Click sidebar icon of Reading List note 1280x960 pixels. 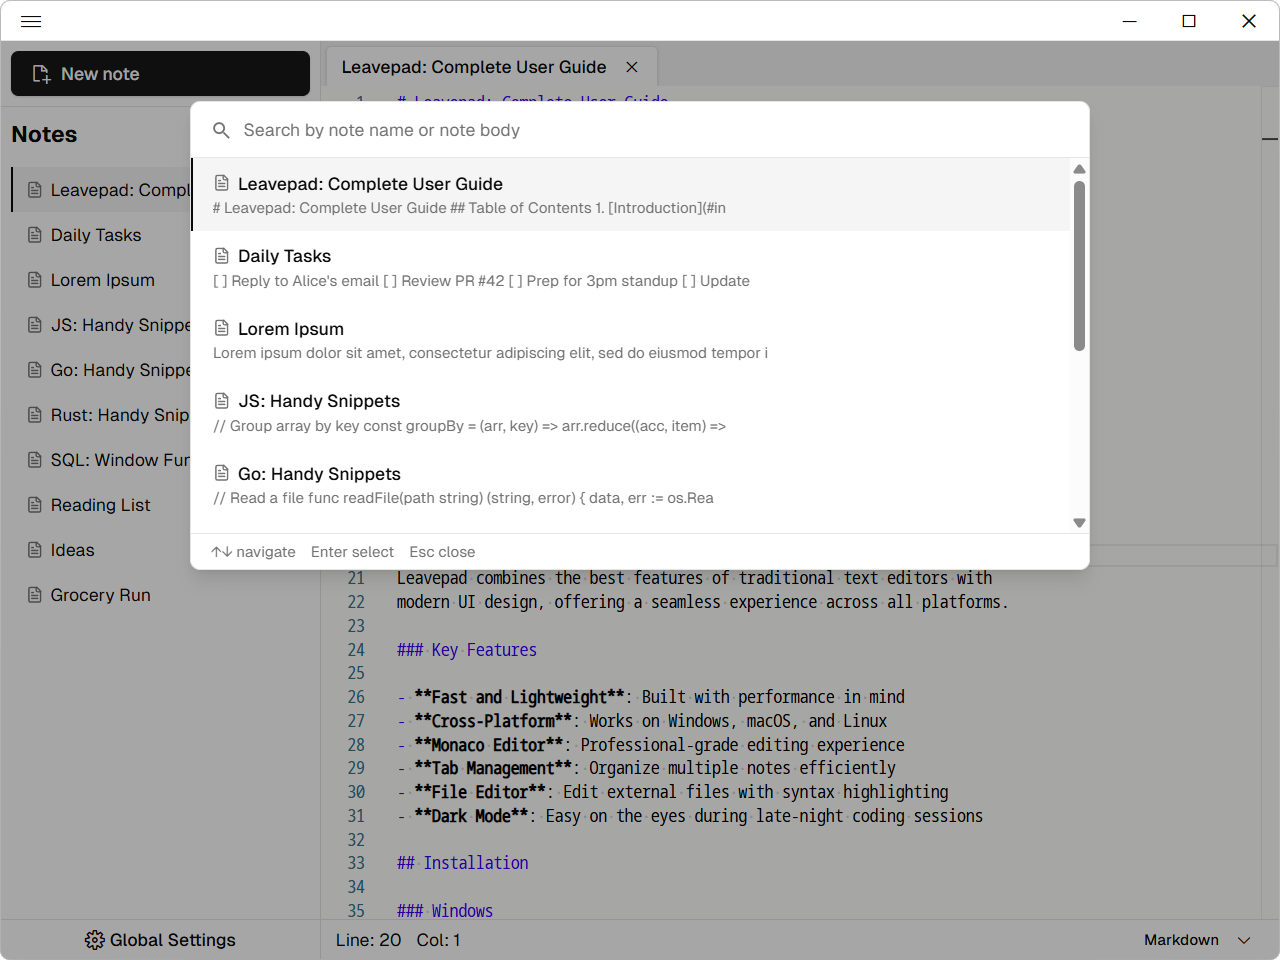pyautogui.click(x=35, y=505)
